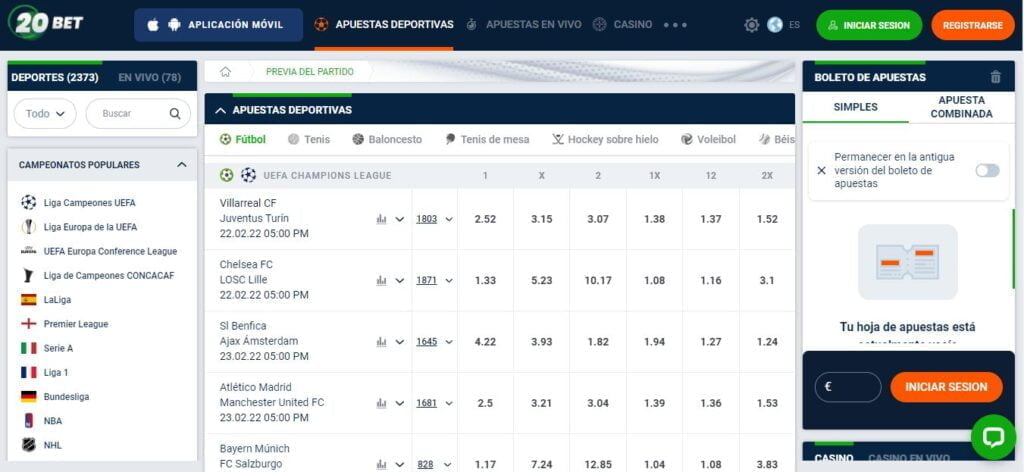Close the old bet slip version notice
This screenshot has height=472, width=1024.
pos(821,171)
